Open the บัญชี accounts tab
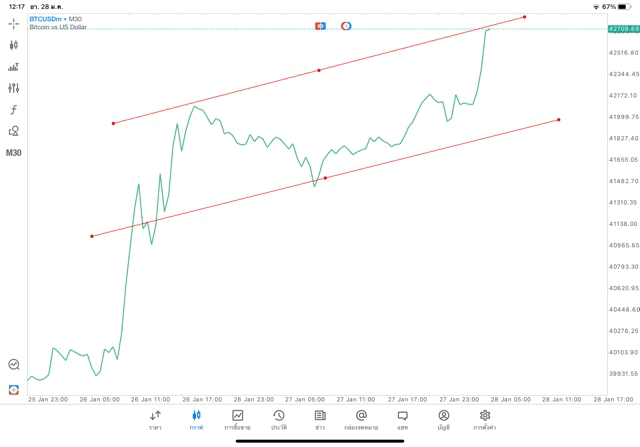This screenshot has height=447, width=640. (443, 420)
